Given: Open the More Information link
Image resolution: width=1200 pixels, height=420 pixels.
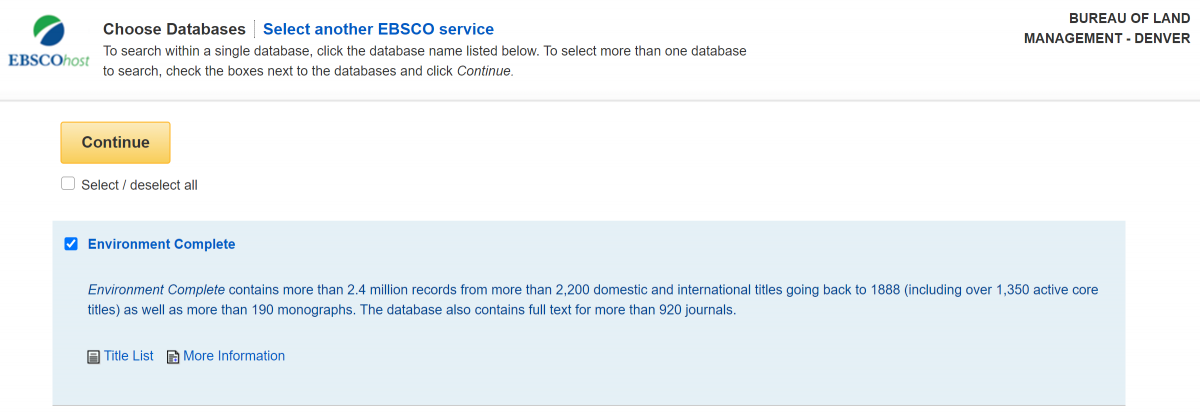Looking at the screenshot, I should [234, 356].
